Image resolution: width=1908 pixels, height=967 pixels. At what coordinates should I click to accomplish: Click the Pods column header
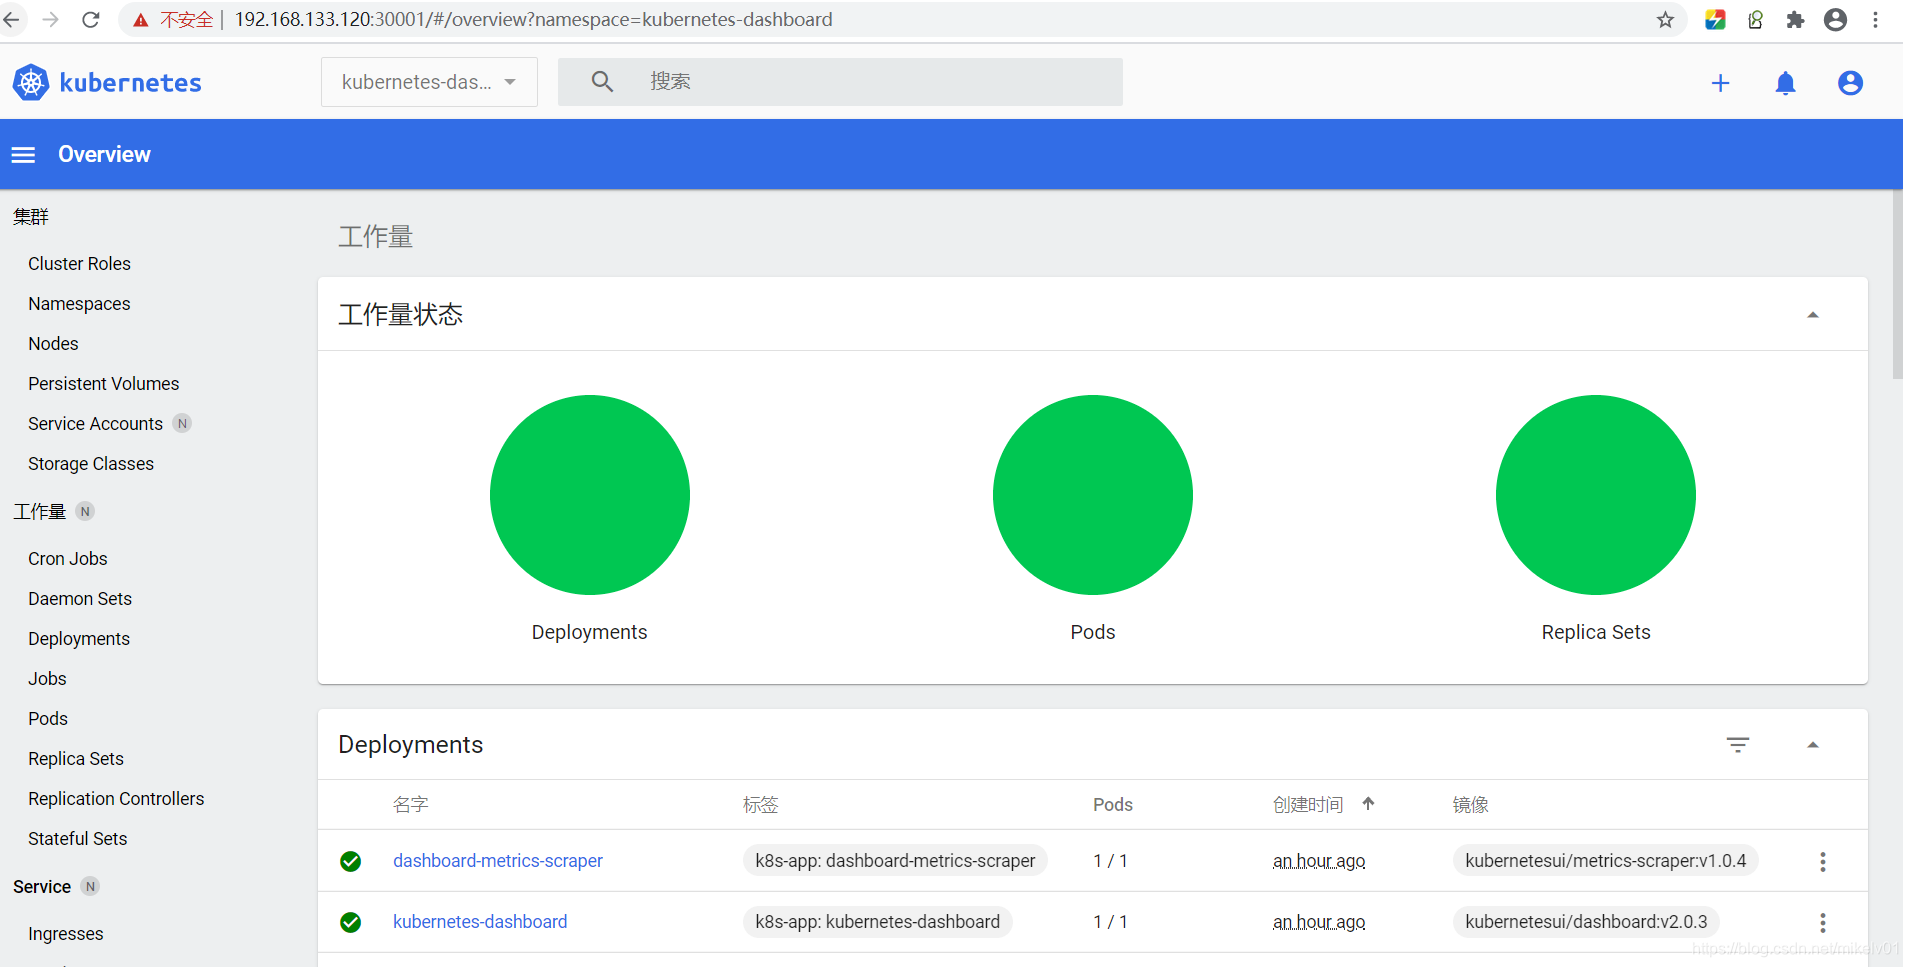pyautogui.click(x=1113, y=805)
